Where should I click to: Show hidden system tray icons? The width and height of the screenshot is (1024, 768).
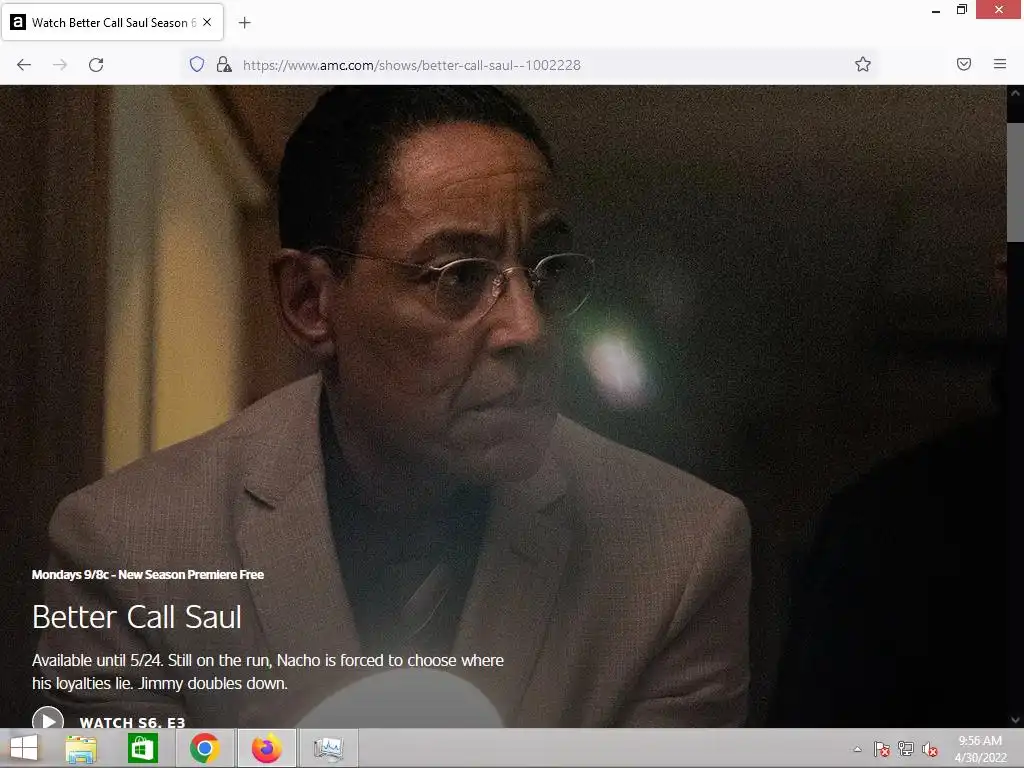click(857, 749)
